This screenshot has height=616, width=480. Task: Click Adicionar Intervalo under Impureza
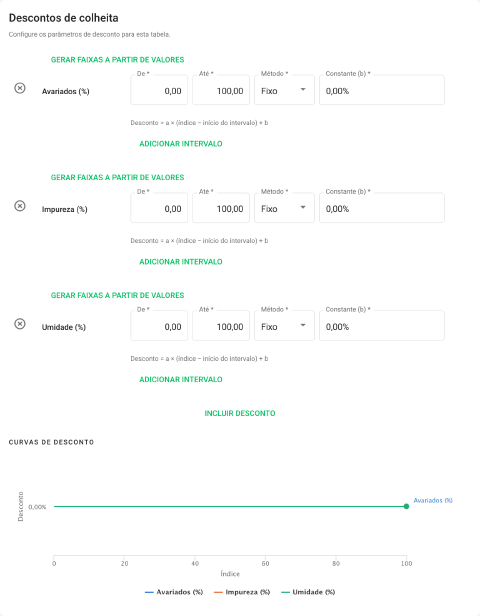click(x=181, y=262)
